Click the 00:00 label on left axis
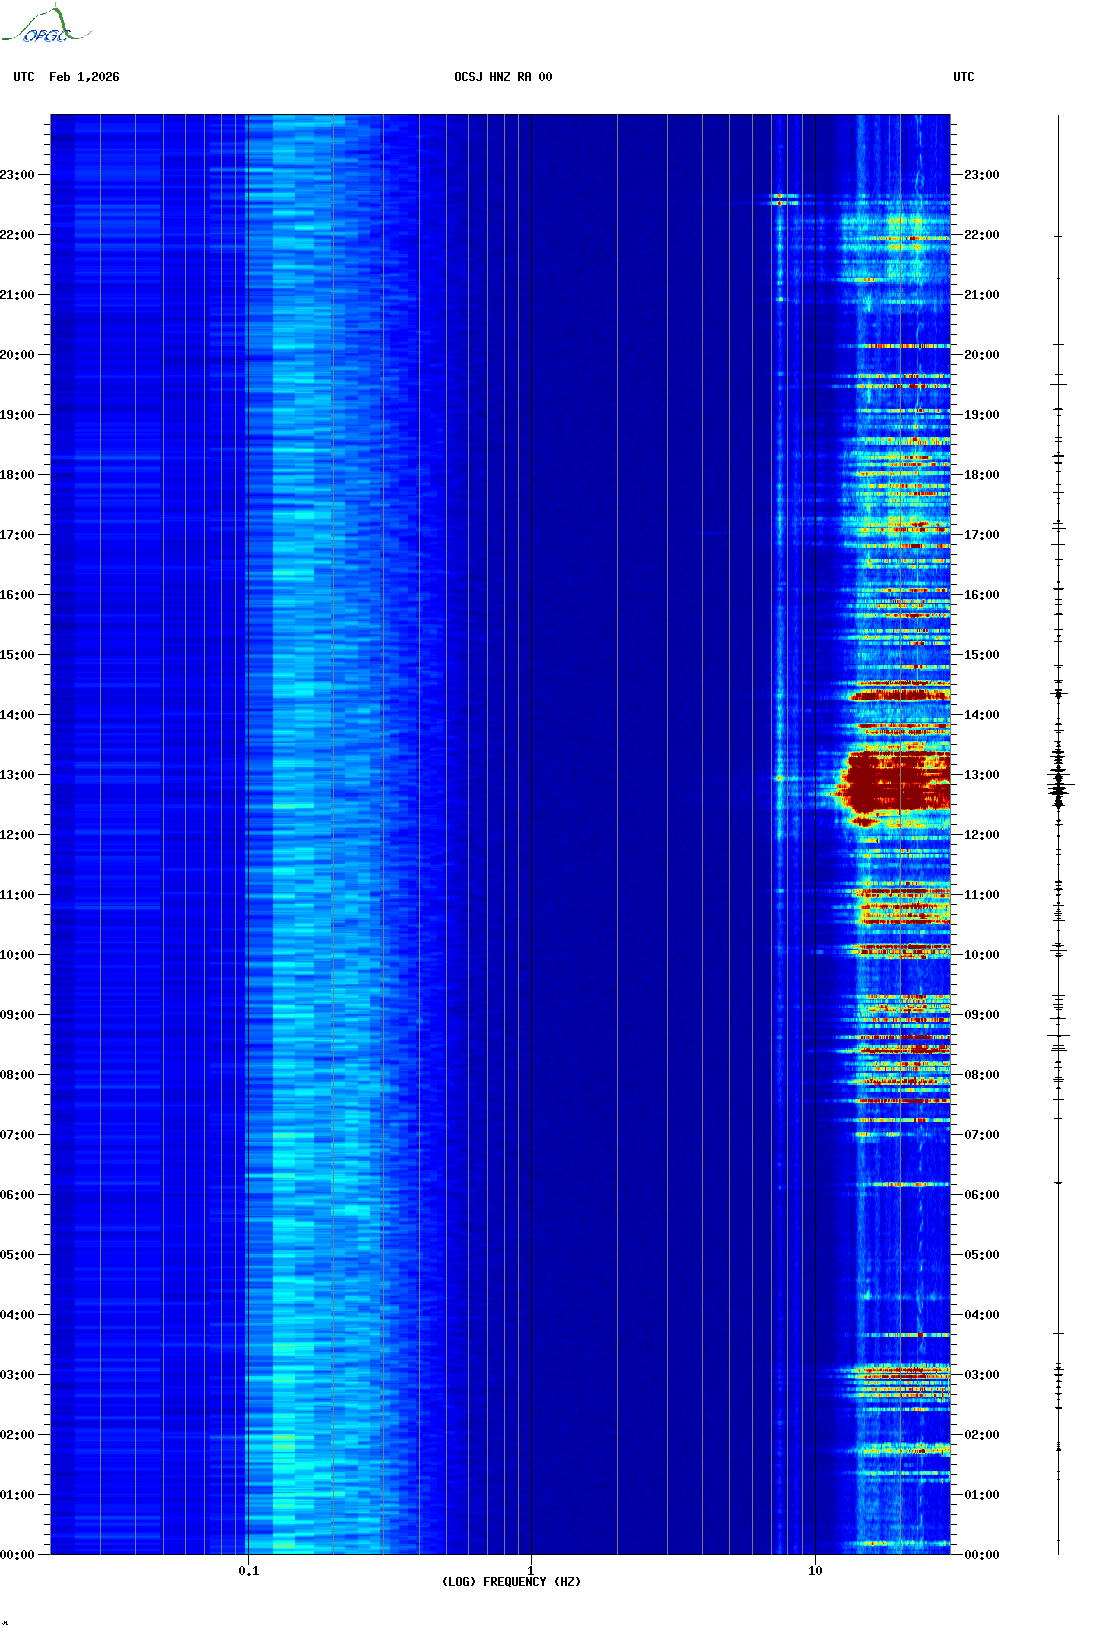Viewport: 1102px width, 1634px height. (x=17, y=1555)
